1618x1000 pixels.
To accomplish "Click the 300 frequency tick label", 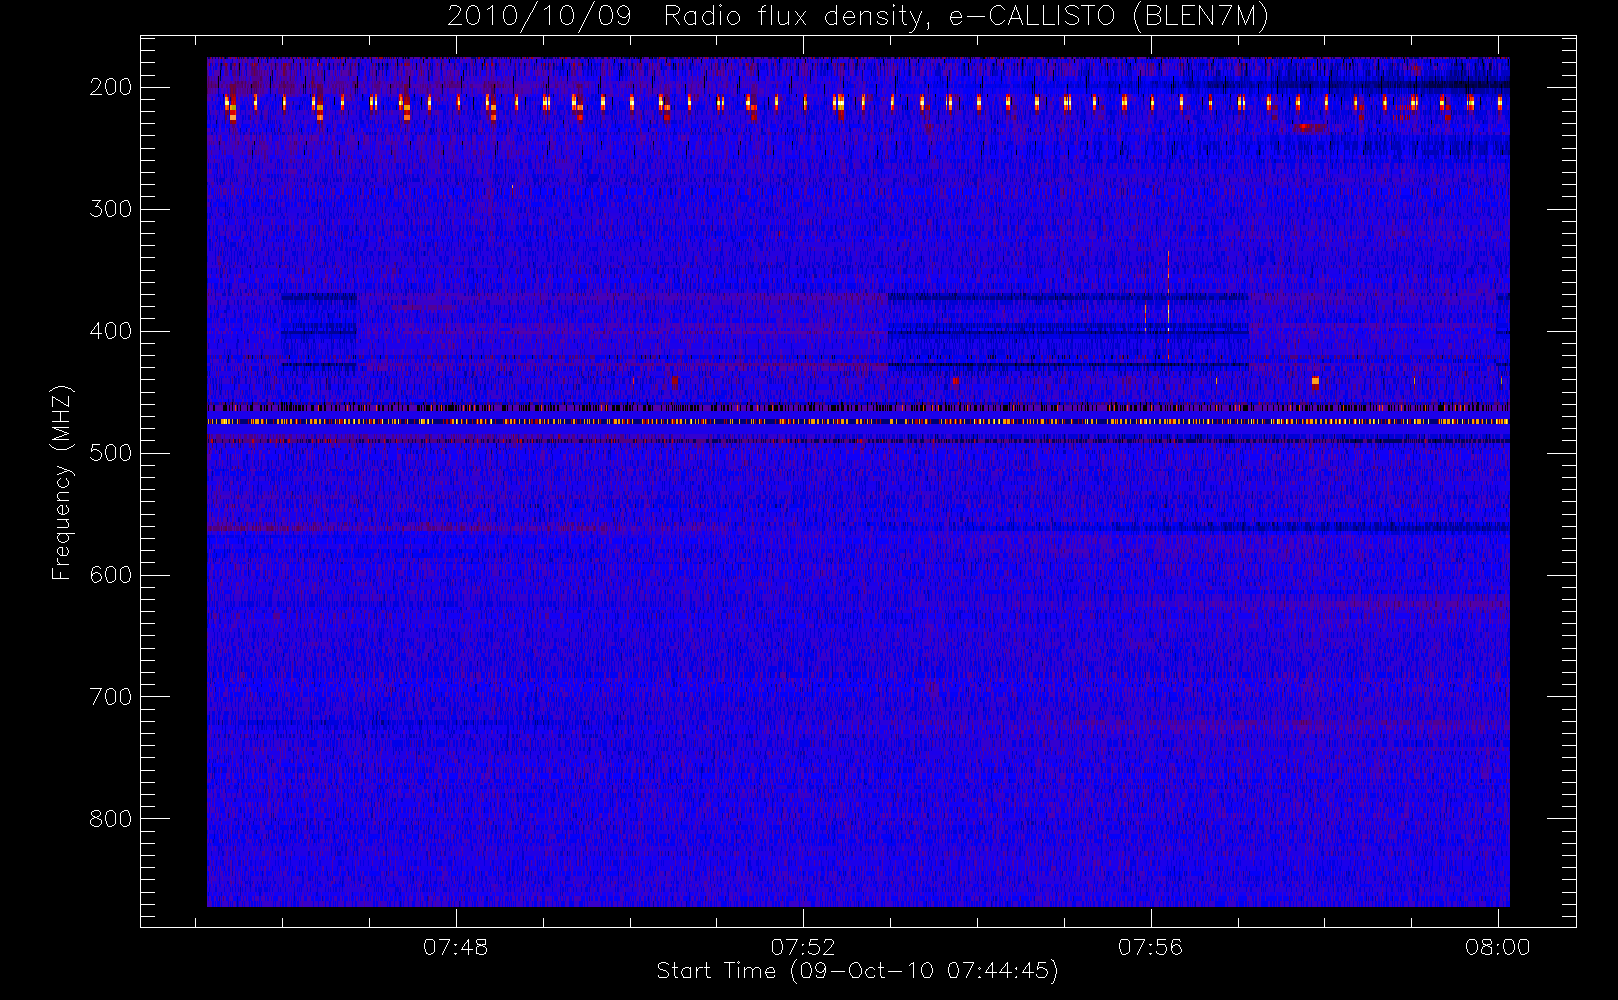I will pyautogui.click(x=111, y=209).
